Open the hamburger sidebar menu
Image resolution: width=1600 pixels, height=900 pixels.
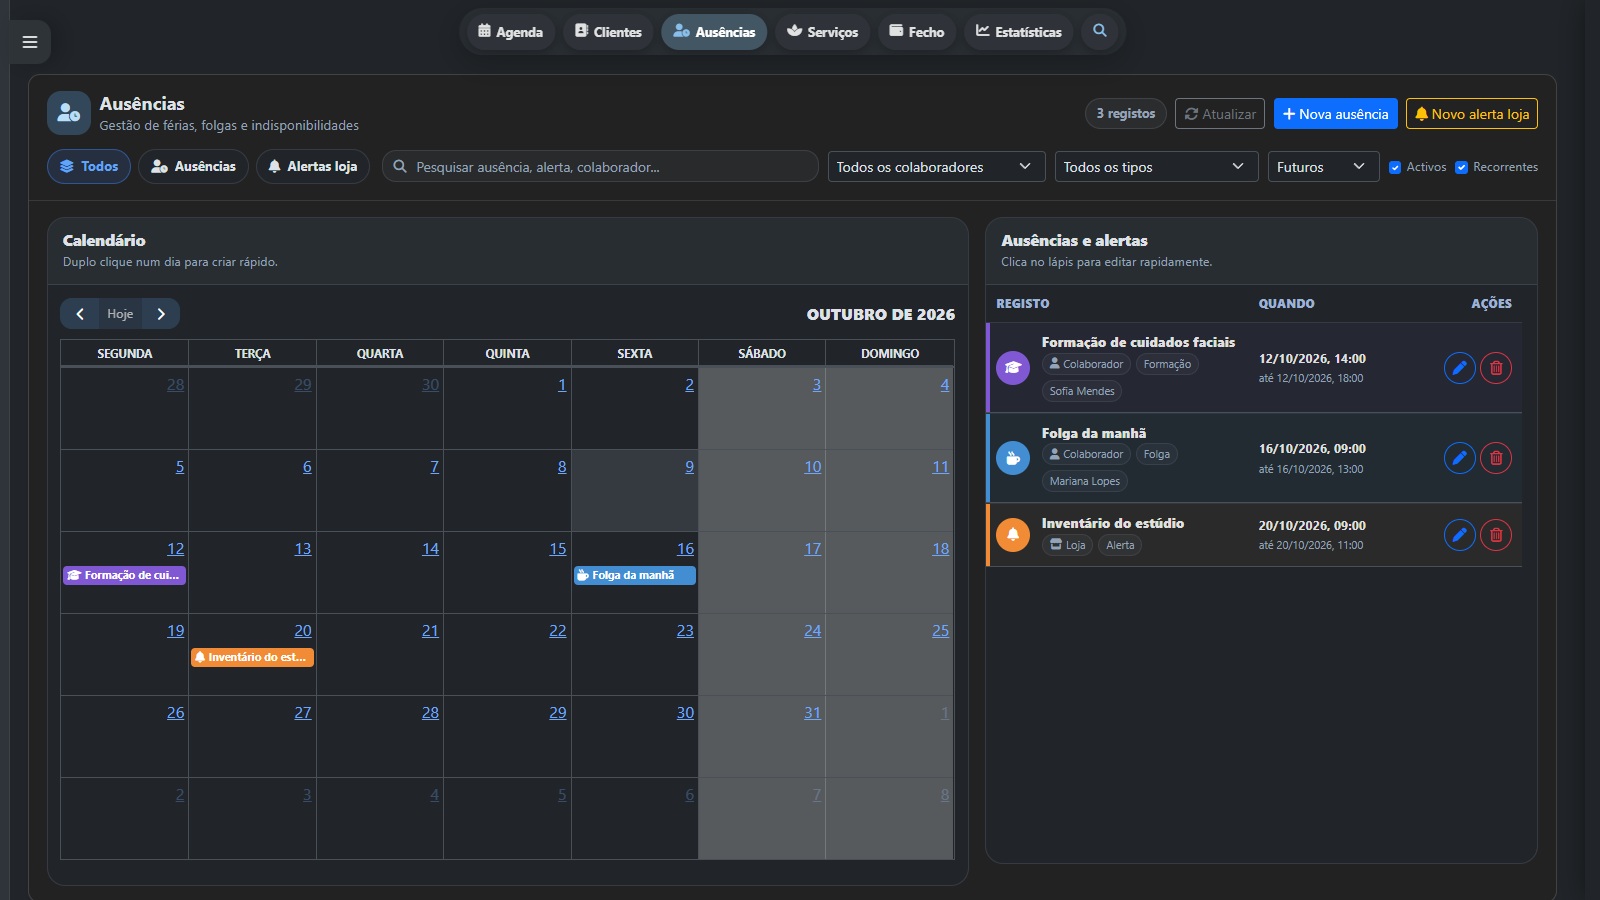pyautogui.click(x=30, y=42)
